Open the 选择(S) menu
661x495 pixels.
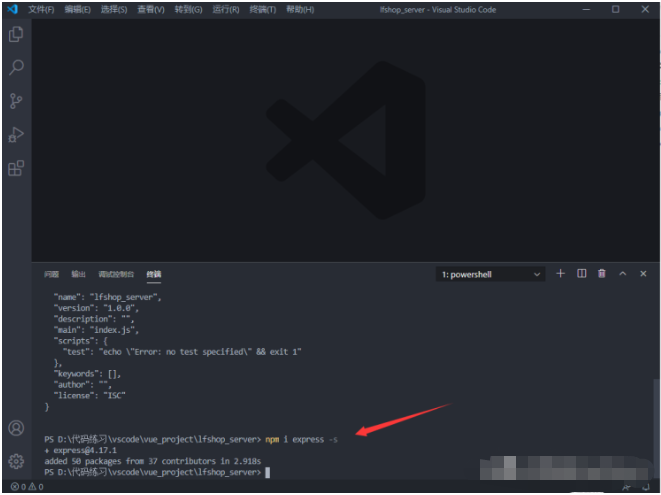(114, 9)
